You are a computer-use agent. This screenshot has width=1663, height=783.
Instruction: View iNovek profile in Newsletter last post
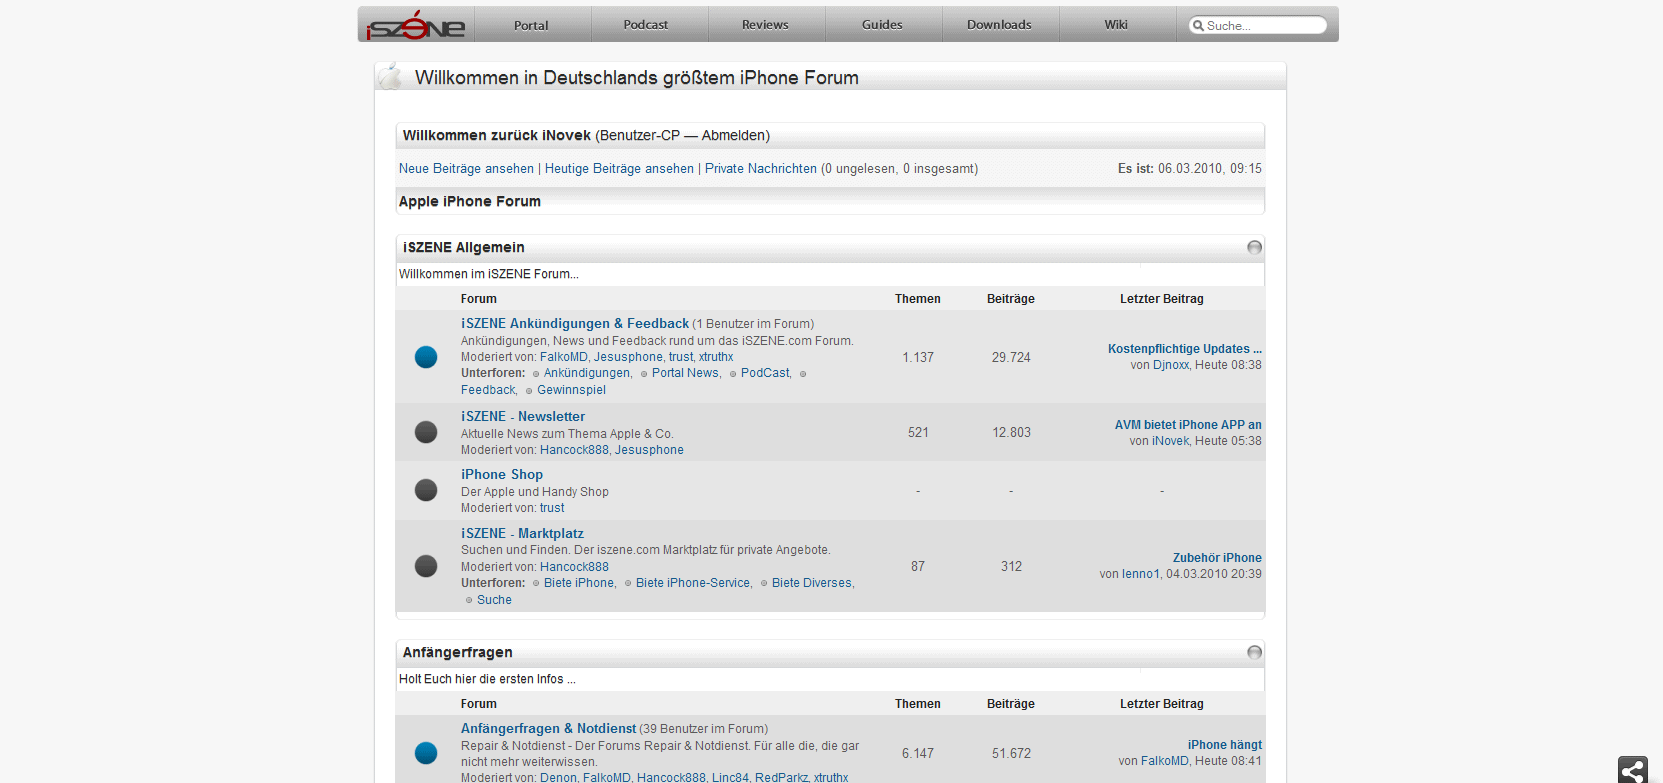click(x=1170, y=441)
